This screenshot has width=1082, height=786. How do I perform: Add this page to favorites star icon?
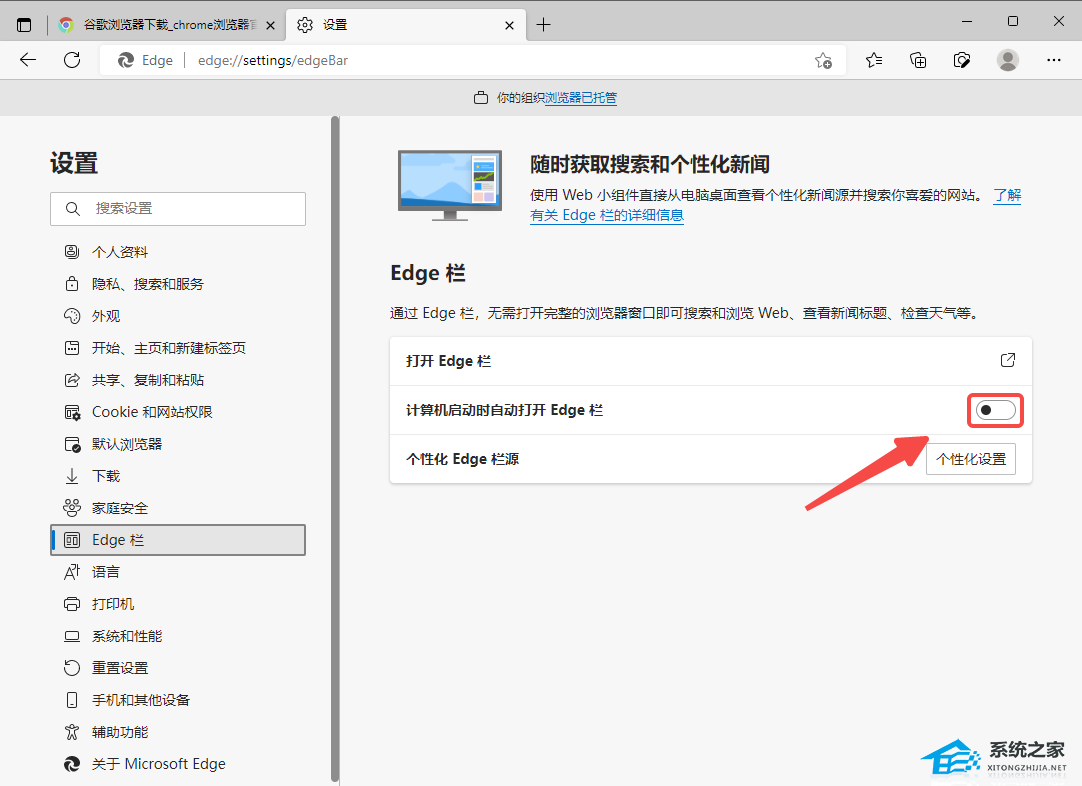pos(822,60)
